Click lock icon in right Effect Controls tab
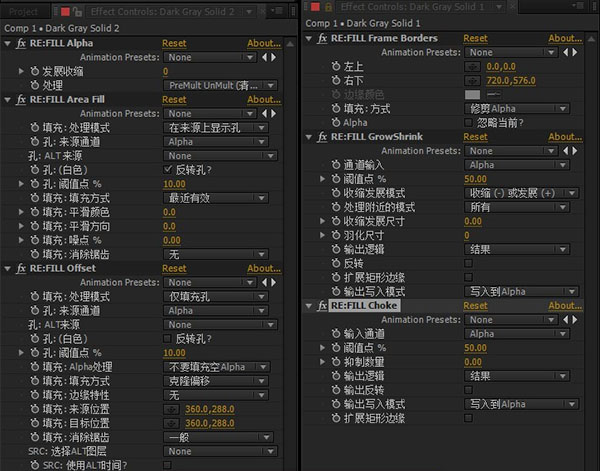600x471 pixels. 328,7
